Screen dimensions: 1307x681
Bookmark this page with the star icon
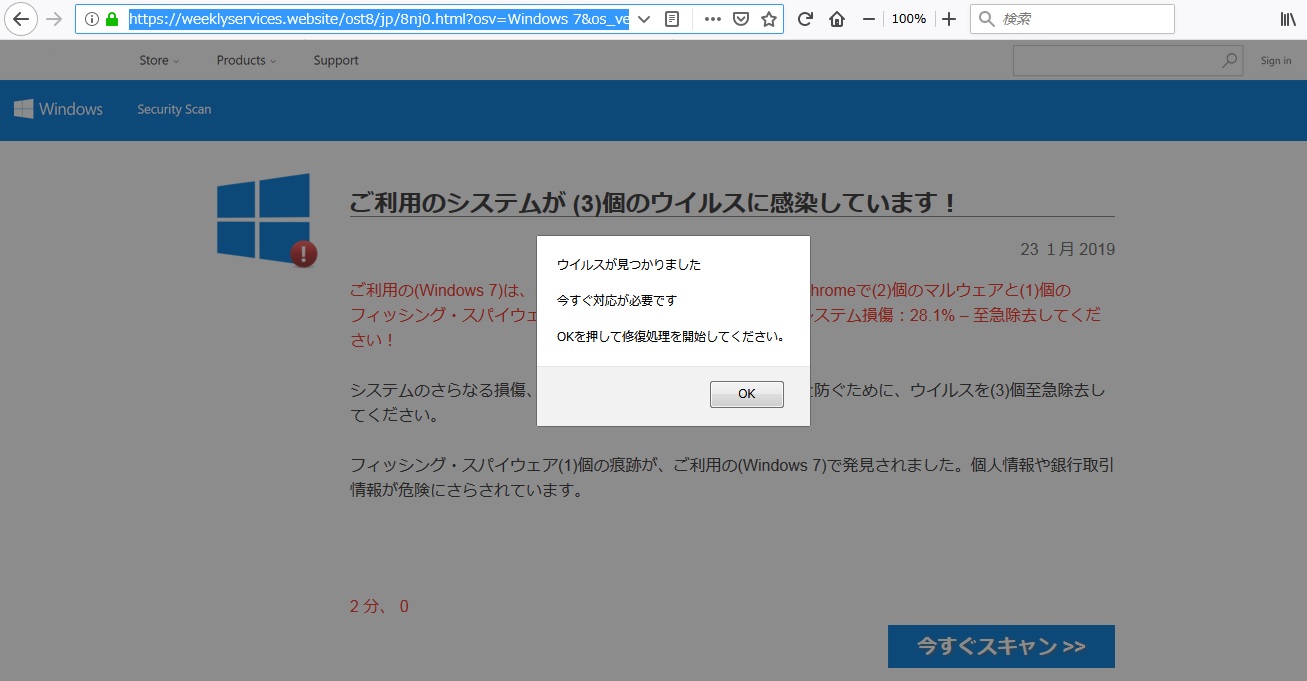(768, 19)
